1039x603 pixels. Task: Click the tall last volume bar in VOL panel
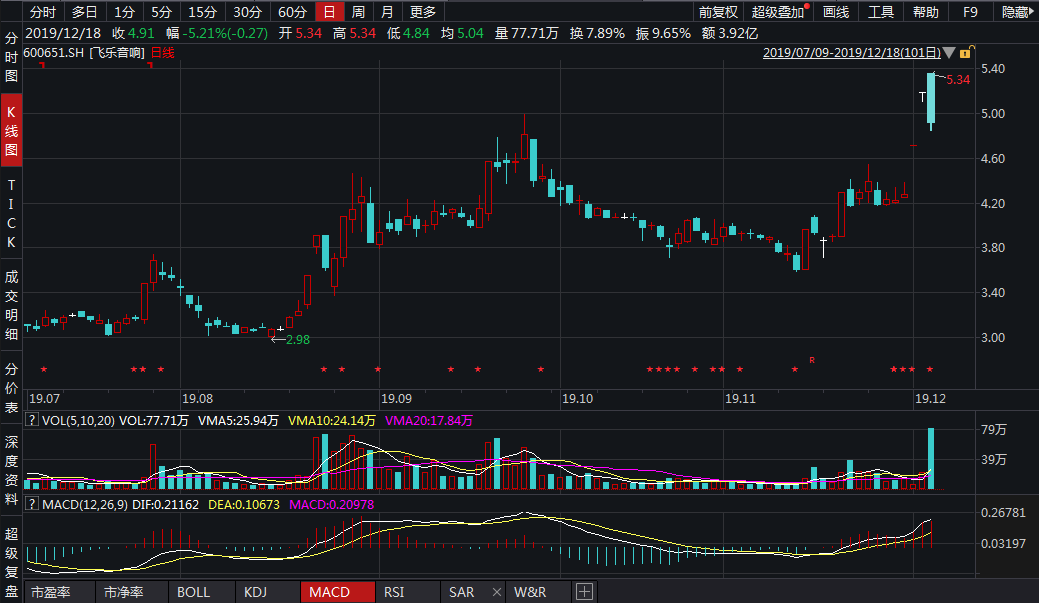pyautogui.click(x=931, y=459)
